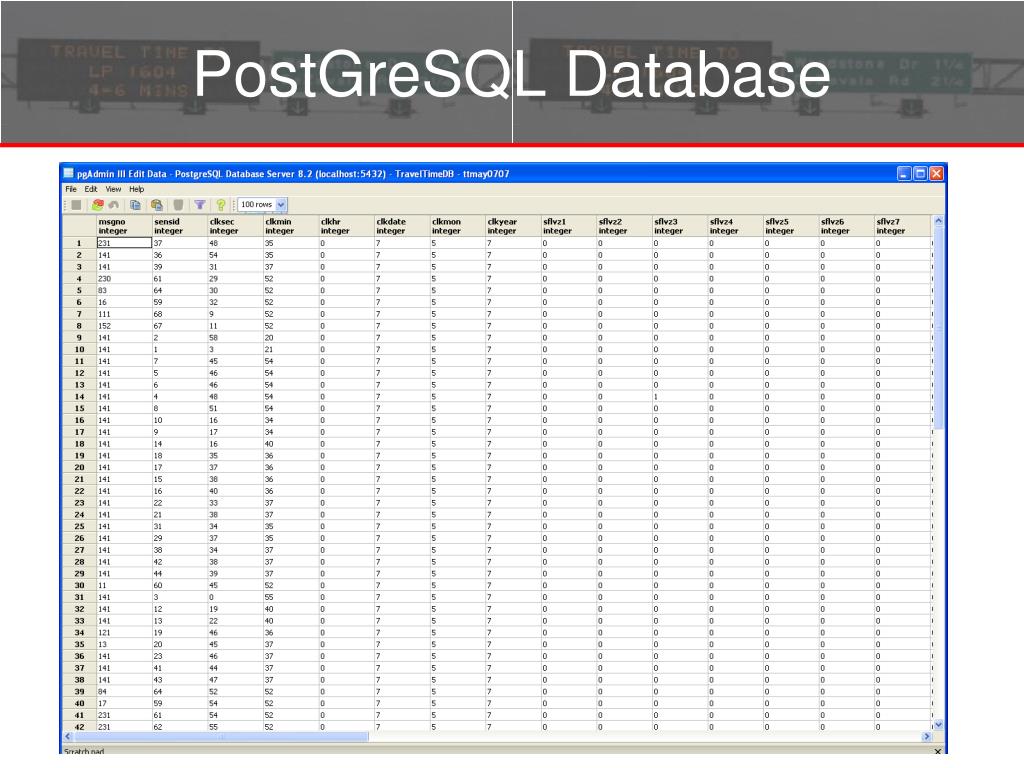Click the vertical scrollbar up arrow

tap(938, 221)
